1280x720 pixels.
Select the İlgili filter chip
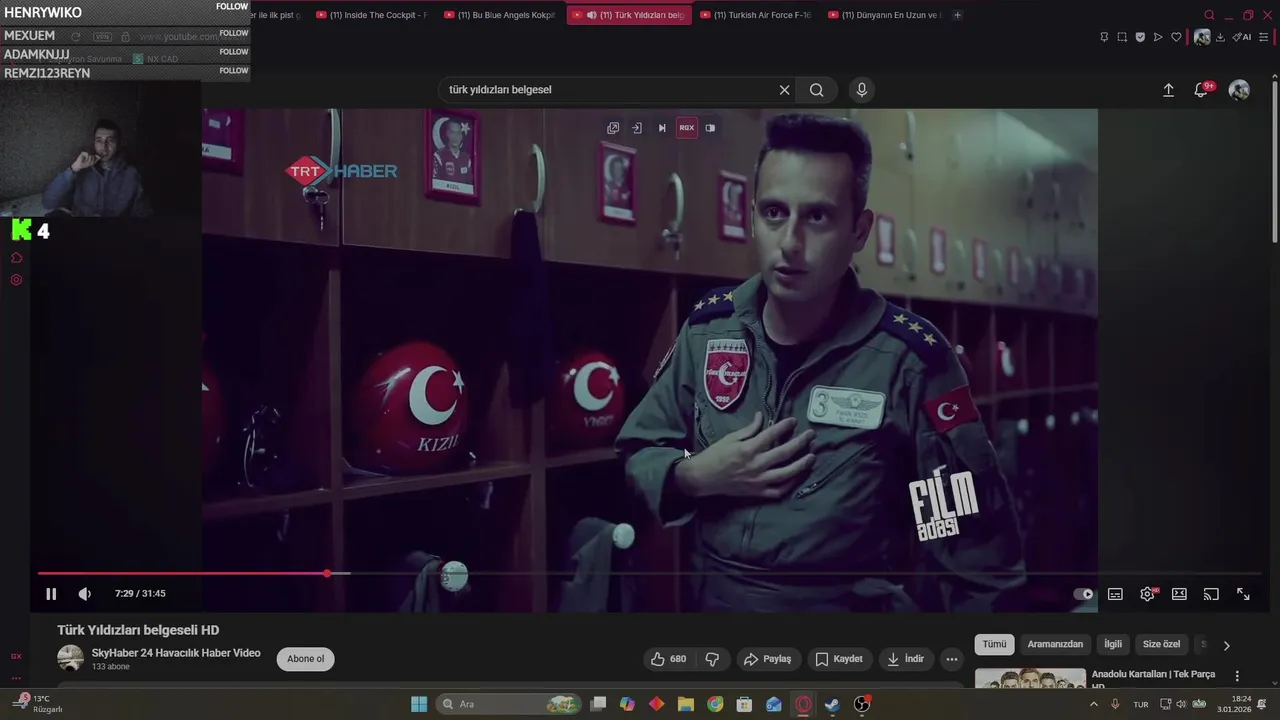tap(1113, 645)
